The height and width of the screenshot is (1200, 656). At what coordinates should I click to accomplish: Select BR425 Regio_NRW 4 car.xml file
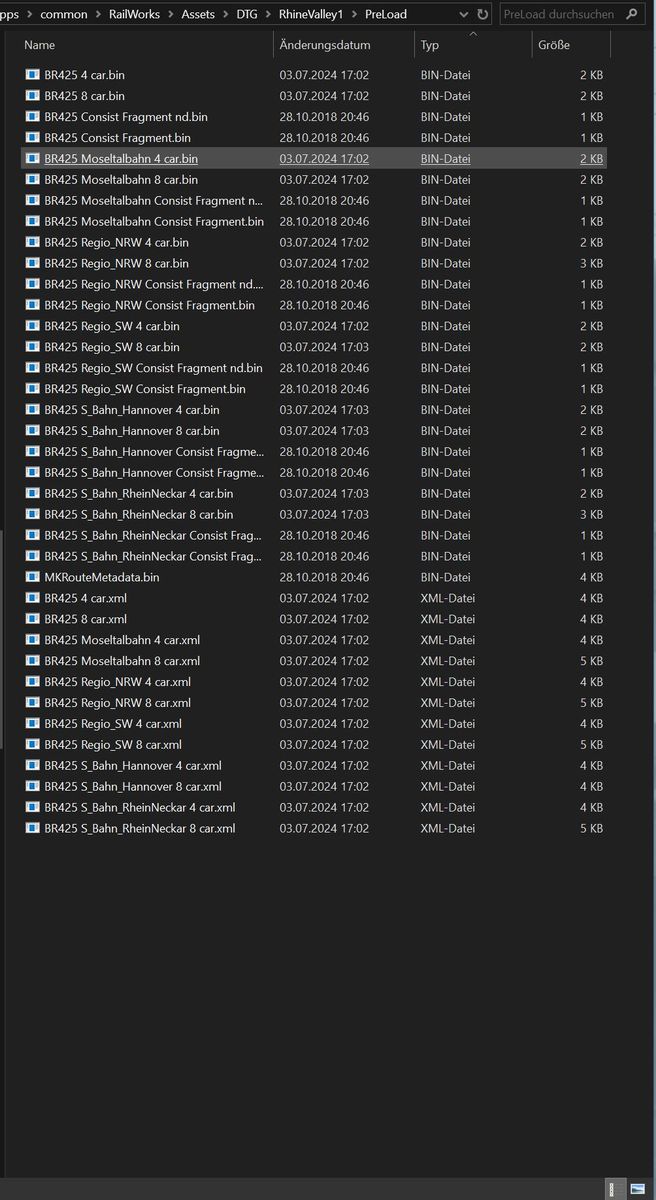pyautogui.click(x=313, y=682)
